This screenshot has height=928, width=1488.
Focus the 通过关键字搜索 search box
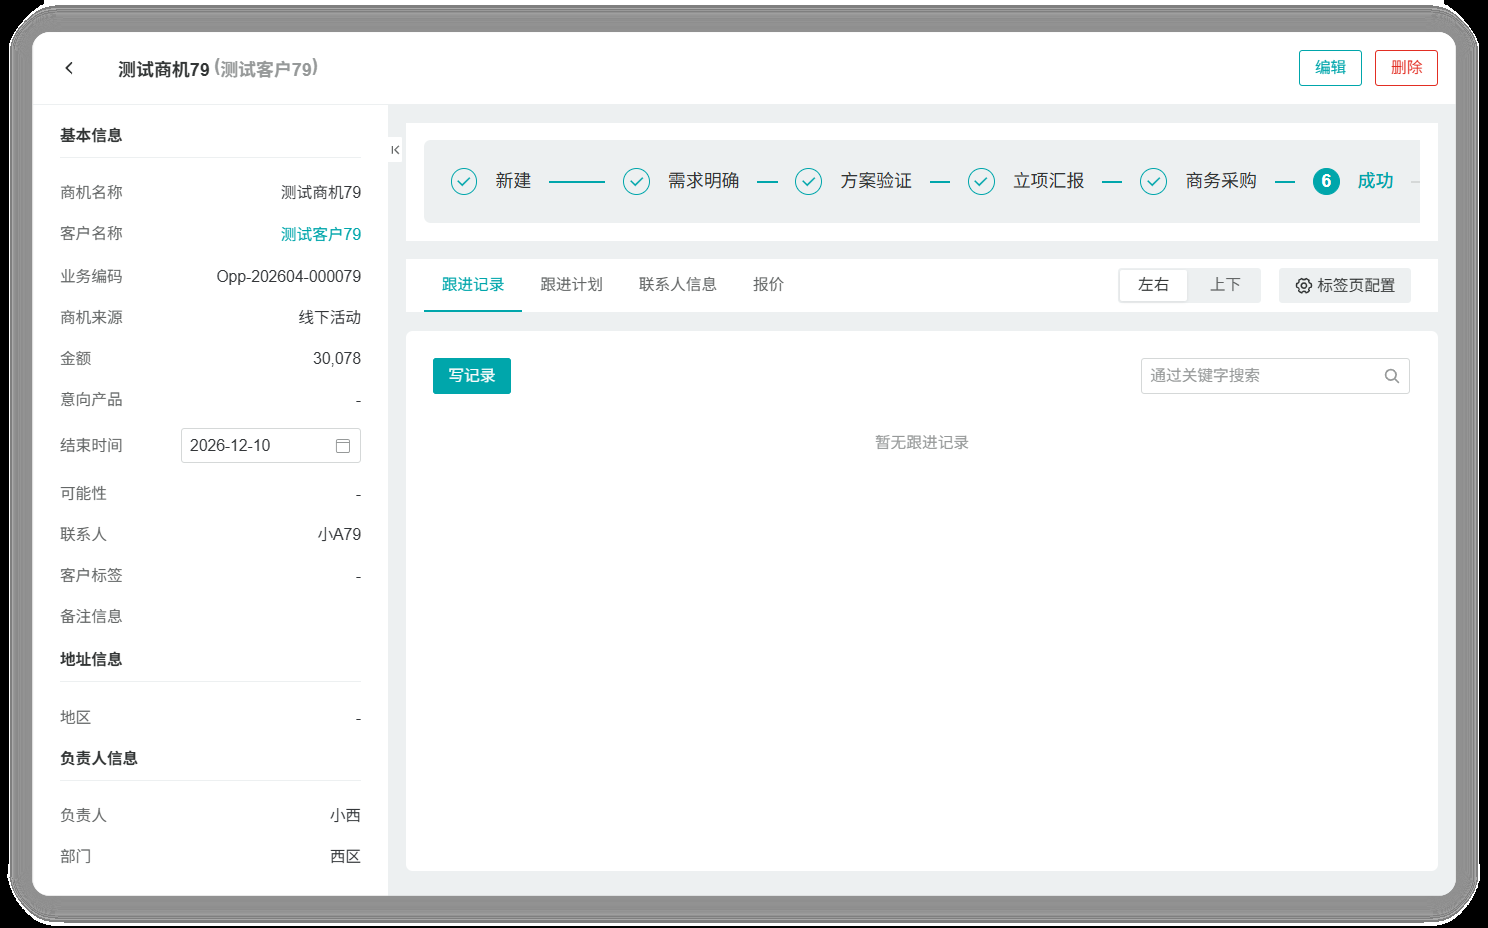coord(1275,376)
